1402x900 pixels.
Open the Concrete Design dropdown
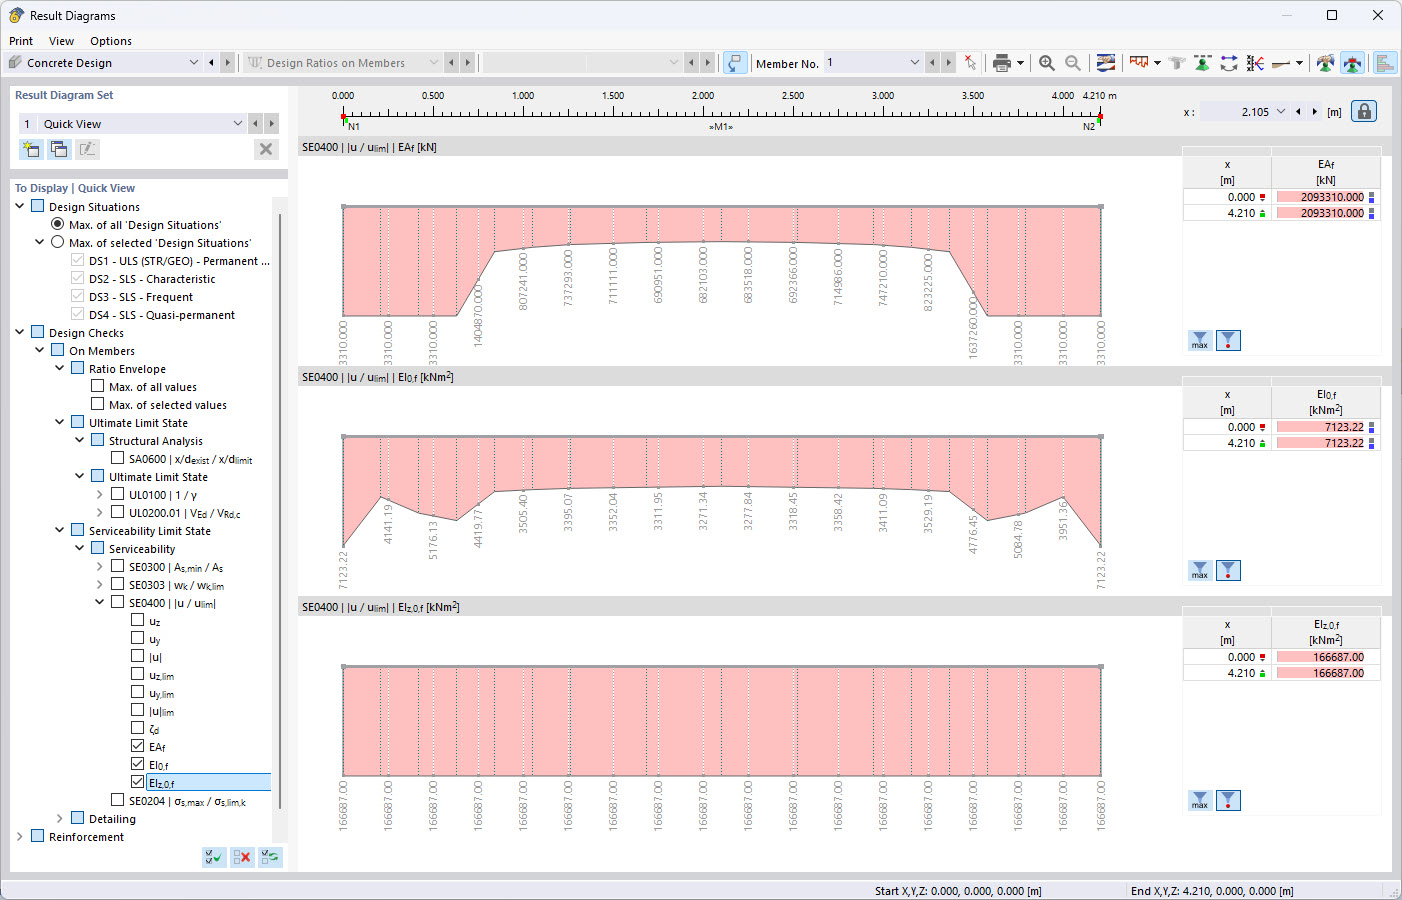[x=193, y=62]
